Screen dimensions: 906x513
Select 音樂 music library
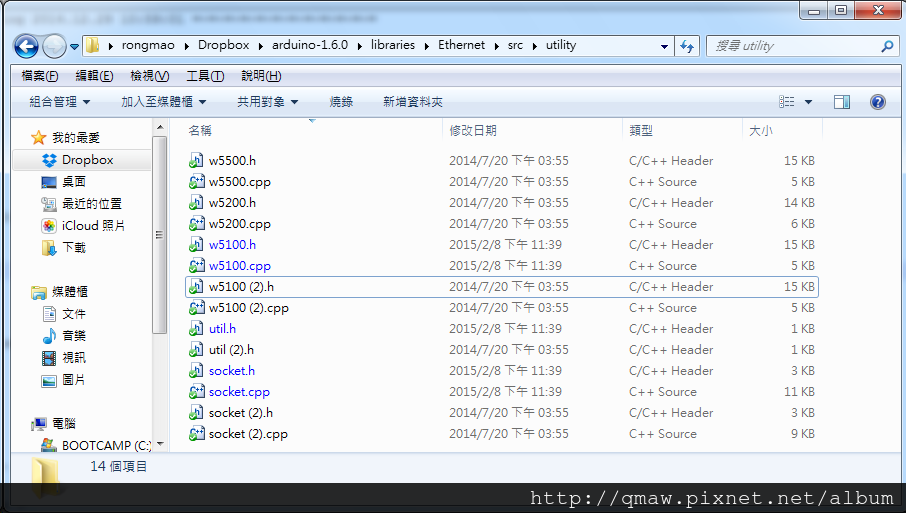(x=64, y=336)
